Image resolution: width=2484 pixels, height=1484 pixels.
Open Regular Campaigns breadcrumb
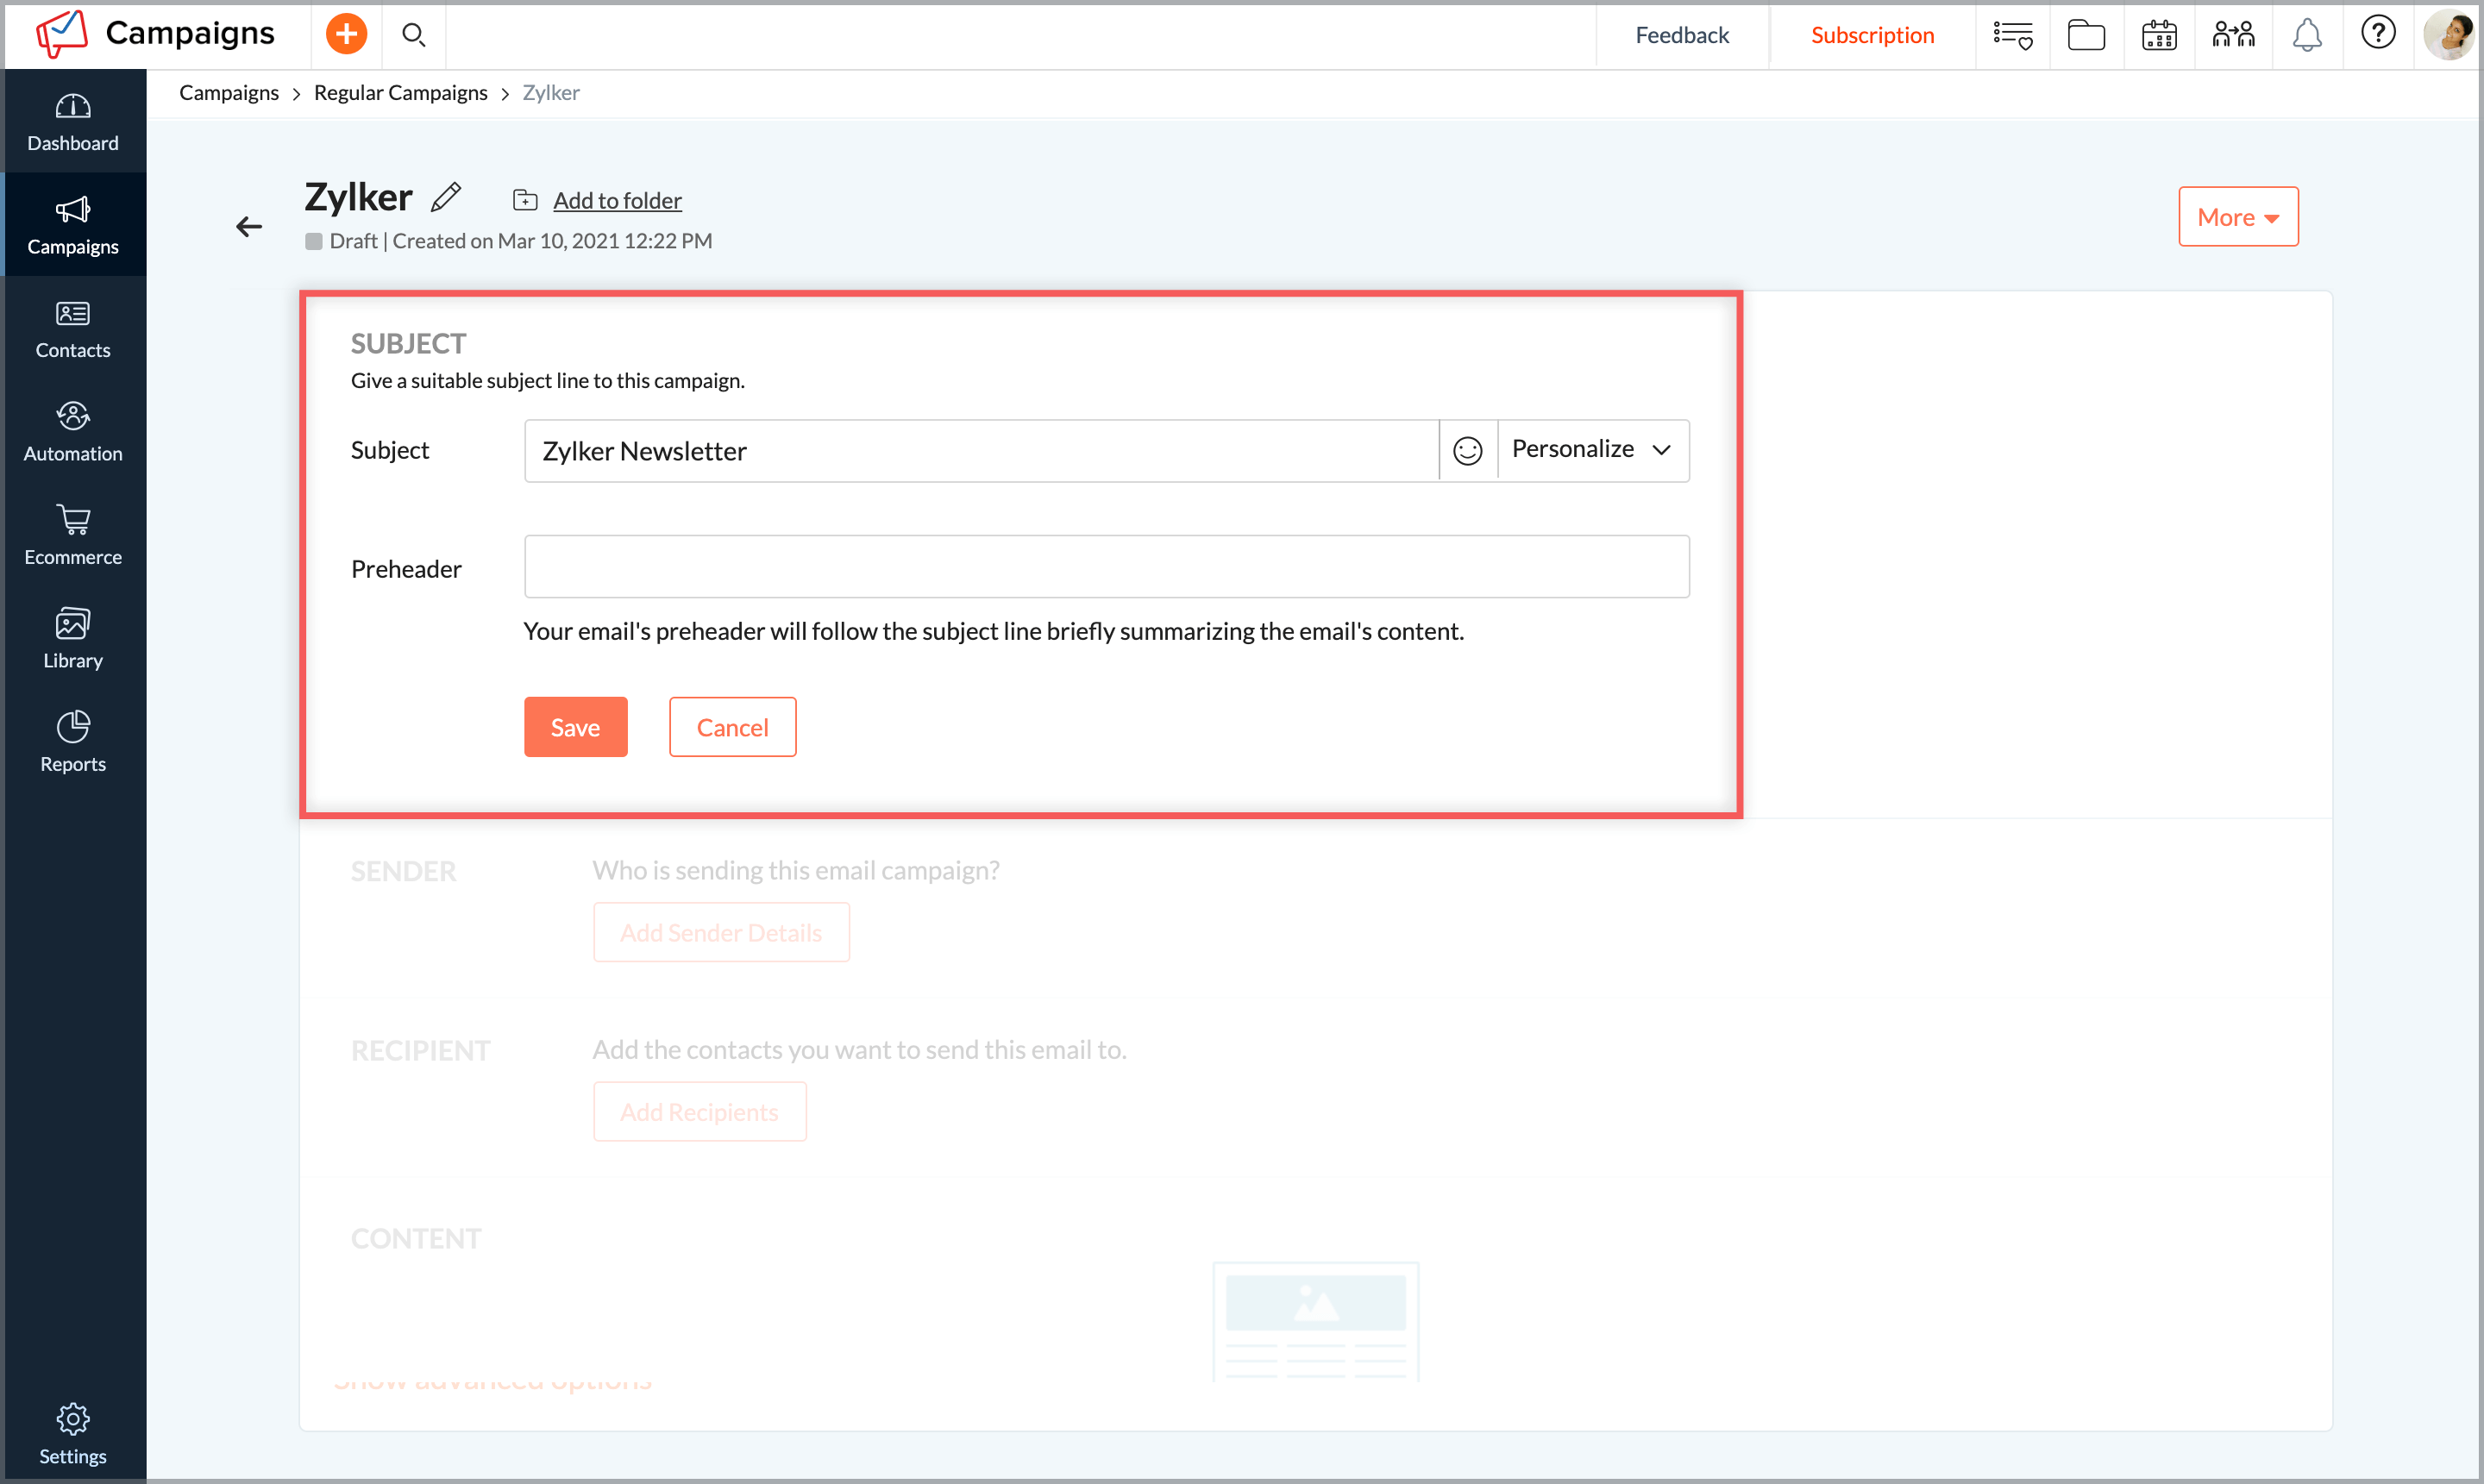(400, 92)
